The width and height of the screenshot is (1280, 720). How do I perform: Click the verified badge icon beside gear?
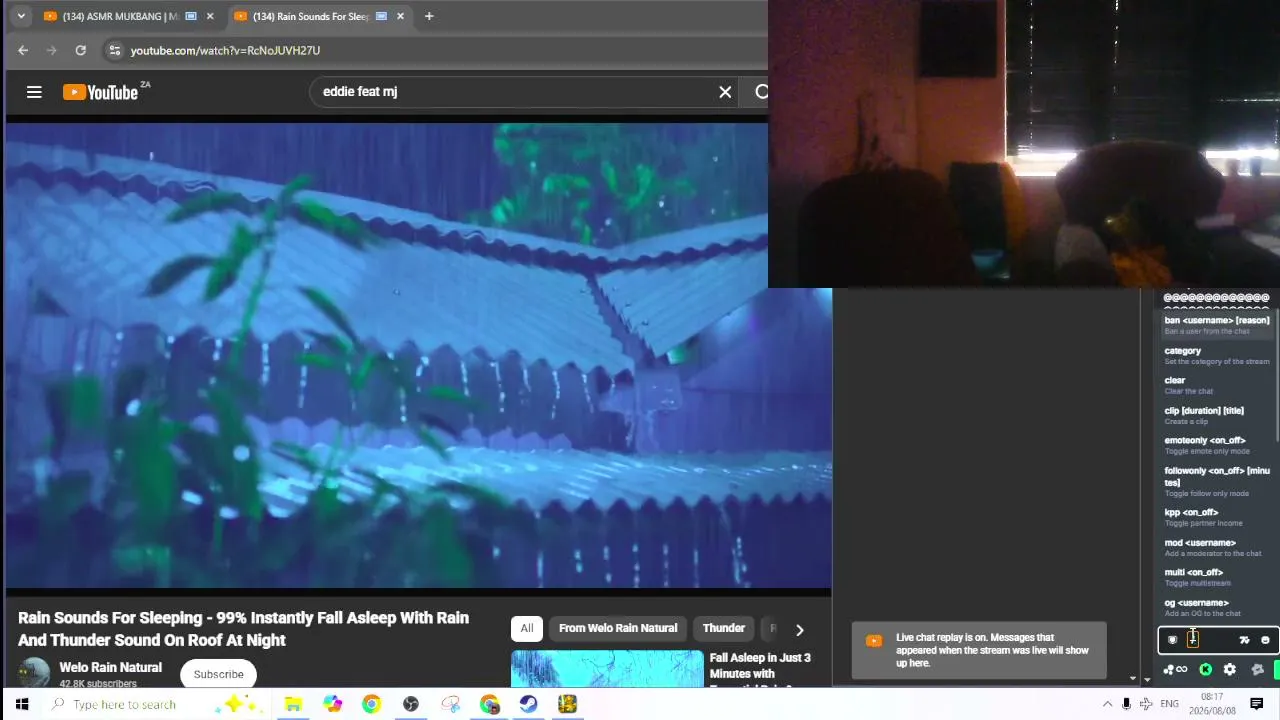pos(1257,670)
